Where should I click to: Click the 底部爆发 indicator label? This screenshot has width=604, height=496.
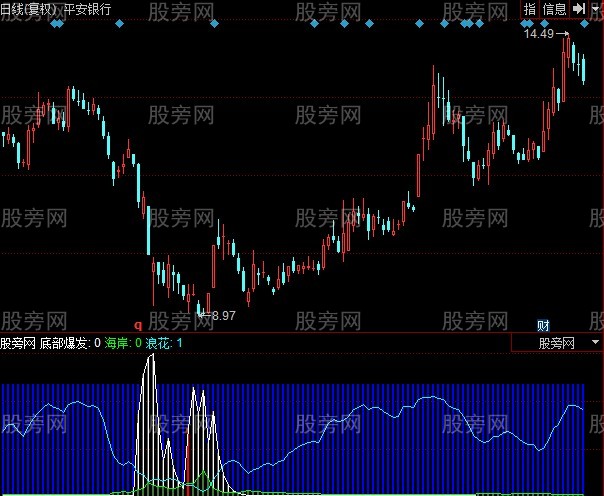click(65, 343)
